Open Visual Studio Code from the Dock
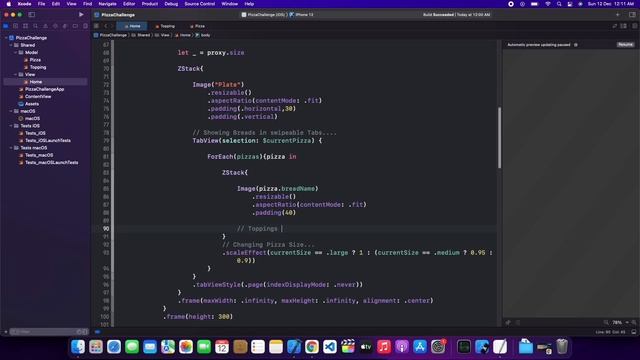Screen dimensions: 640x360 coord(330,347)
